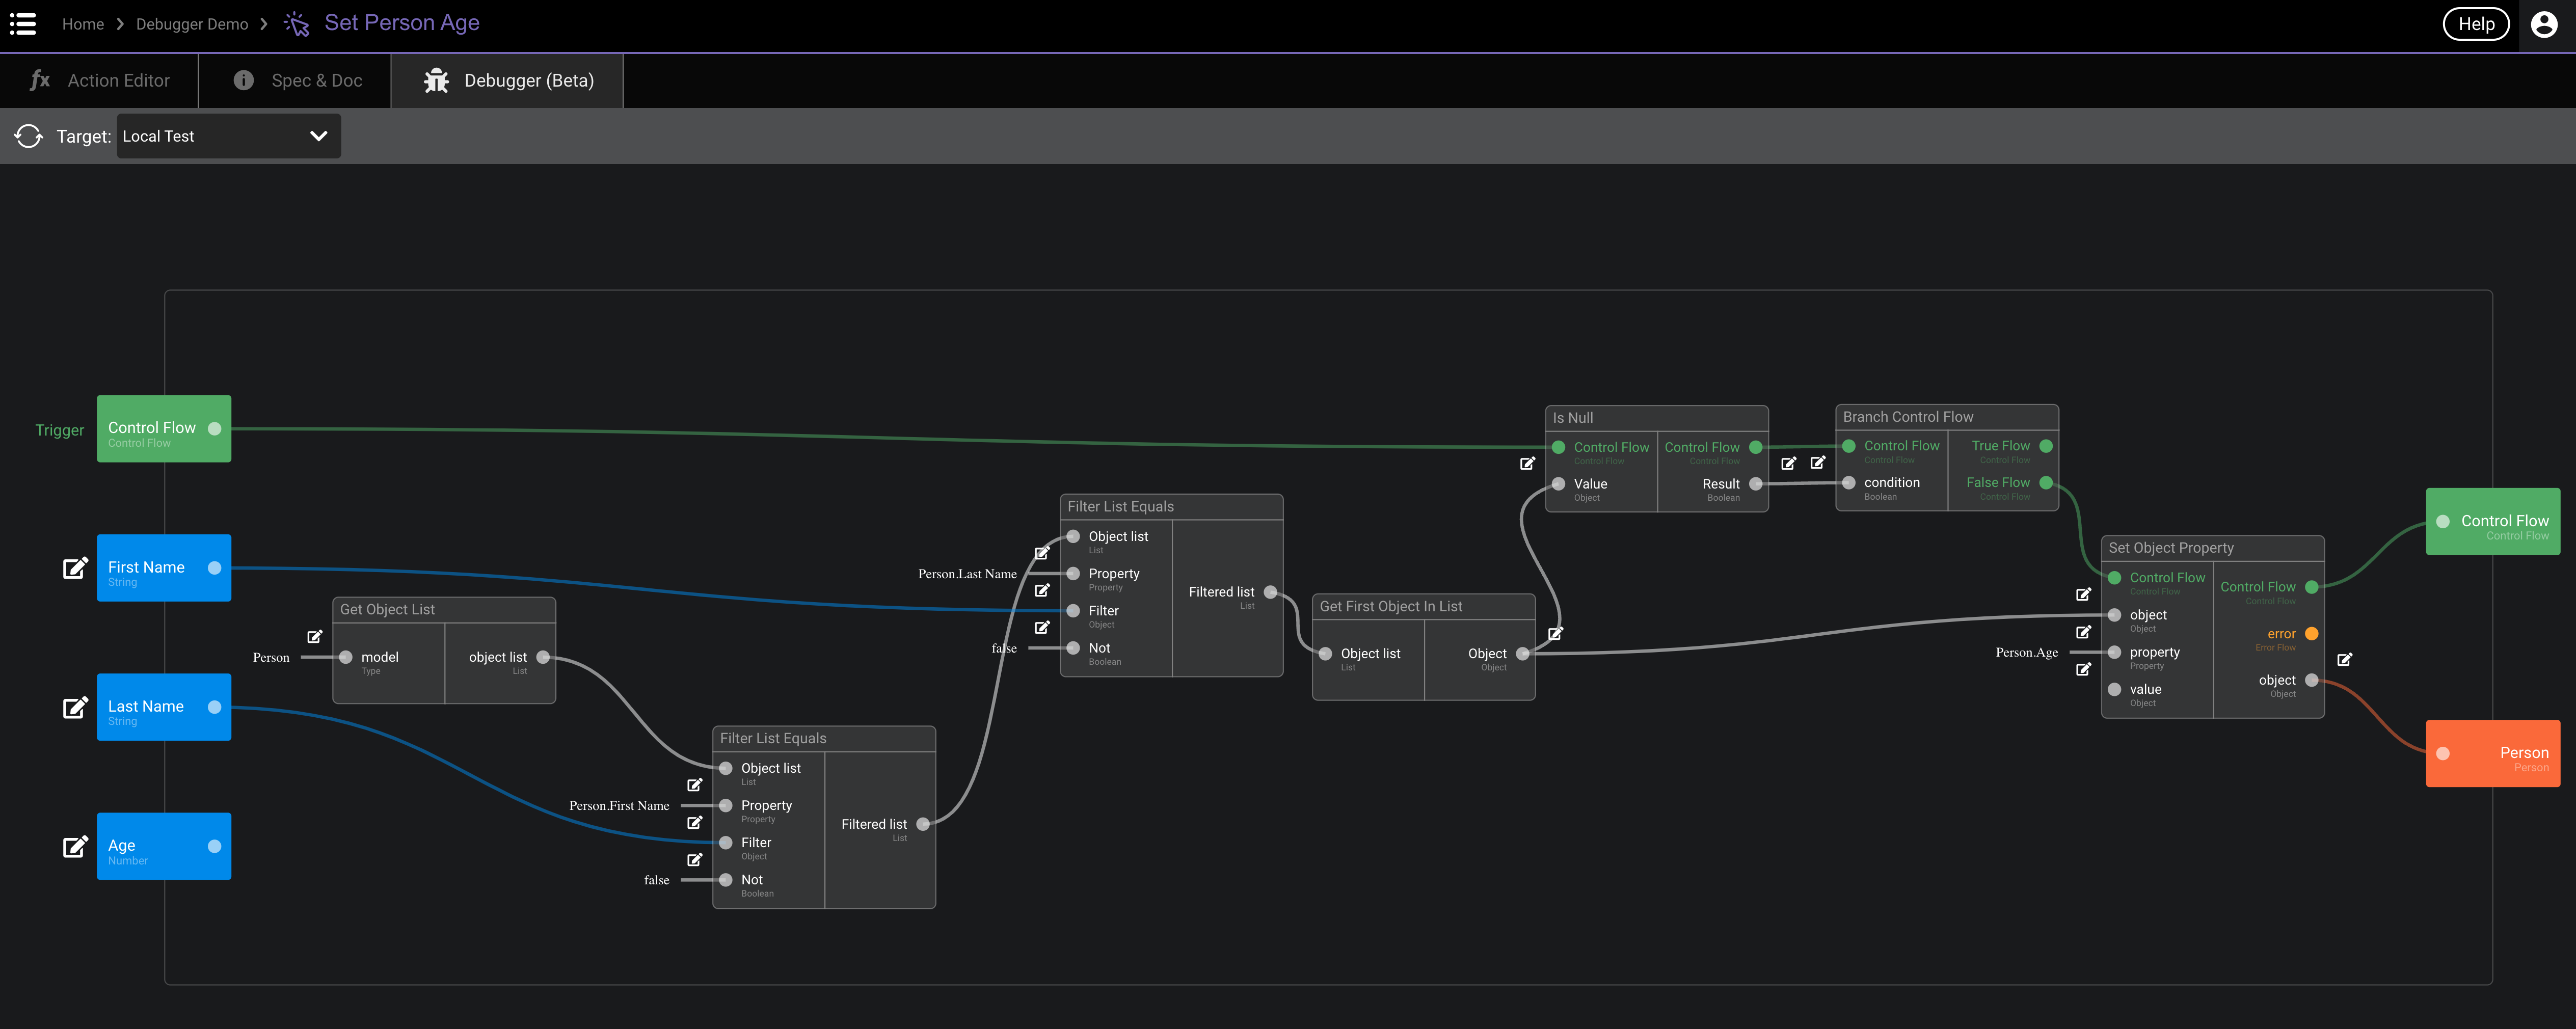Open the Target Local Test dropdown
The height and width of the screenshot is (1029, 2576).
click(x=228, y=136)
